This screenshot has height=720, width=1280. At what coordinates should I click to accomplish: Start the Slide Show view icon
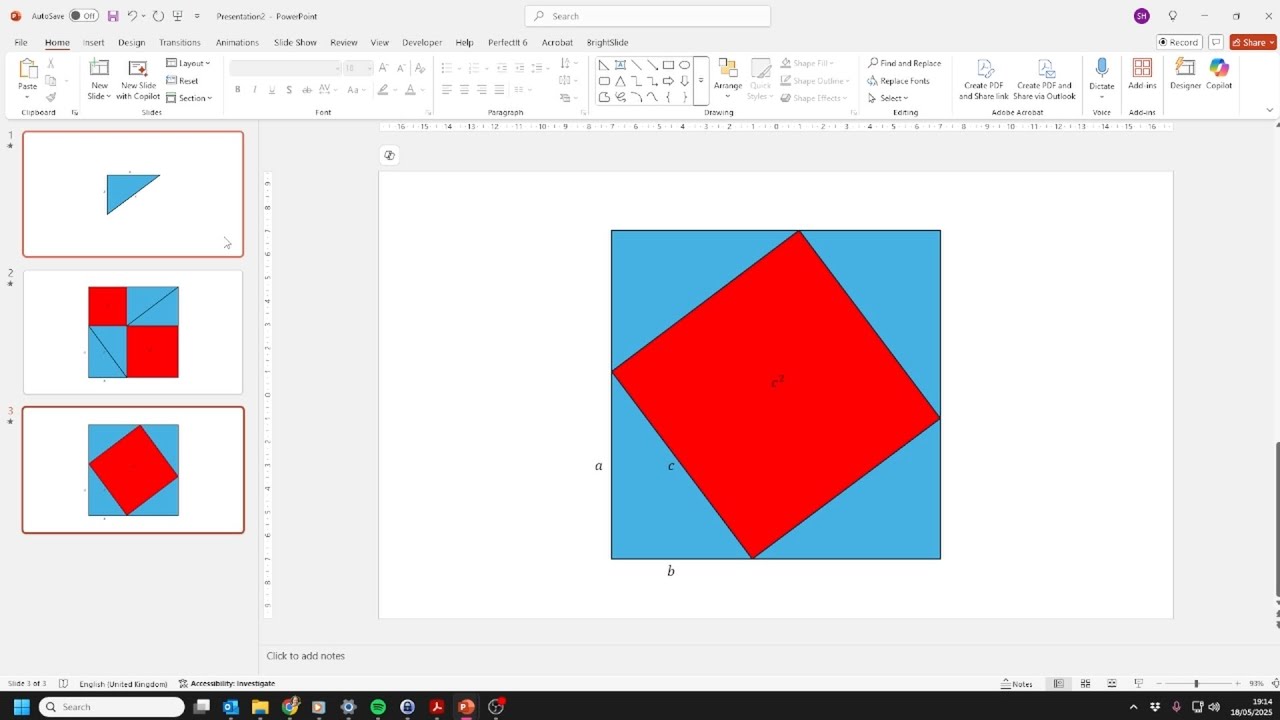[x=1138, y=684]
